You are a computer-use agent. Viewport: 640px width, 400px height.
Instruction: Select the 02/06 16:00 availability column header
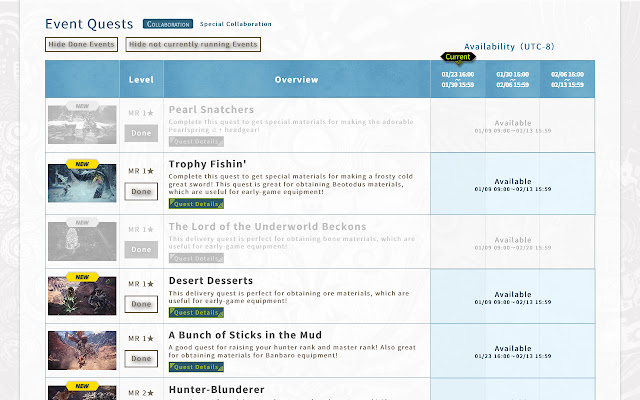click(x=567, y=79)
